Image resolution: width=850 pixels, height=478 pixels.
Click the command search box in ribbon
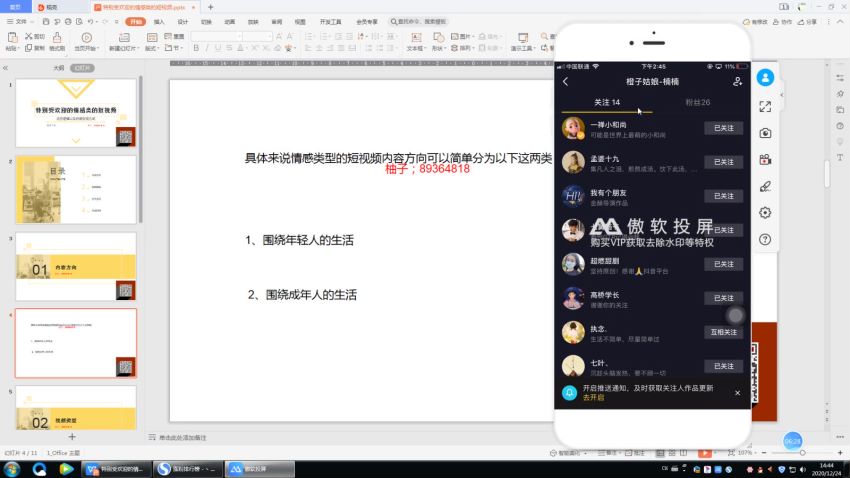pyautogui.click(x=418, y=22)
